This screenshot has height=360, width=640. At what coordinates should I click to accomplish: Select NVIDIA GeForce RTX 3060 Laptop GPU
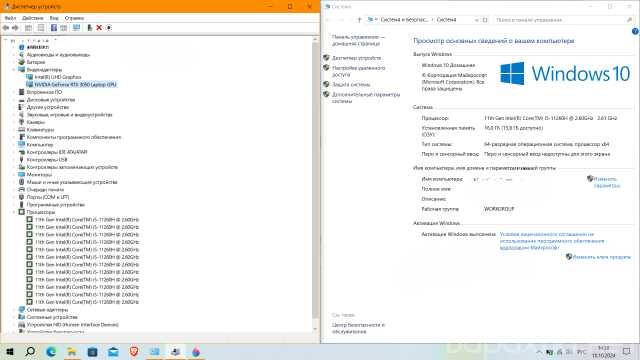(76, 84)
